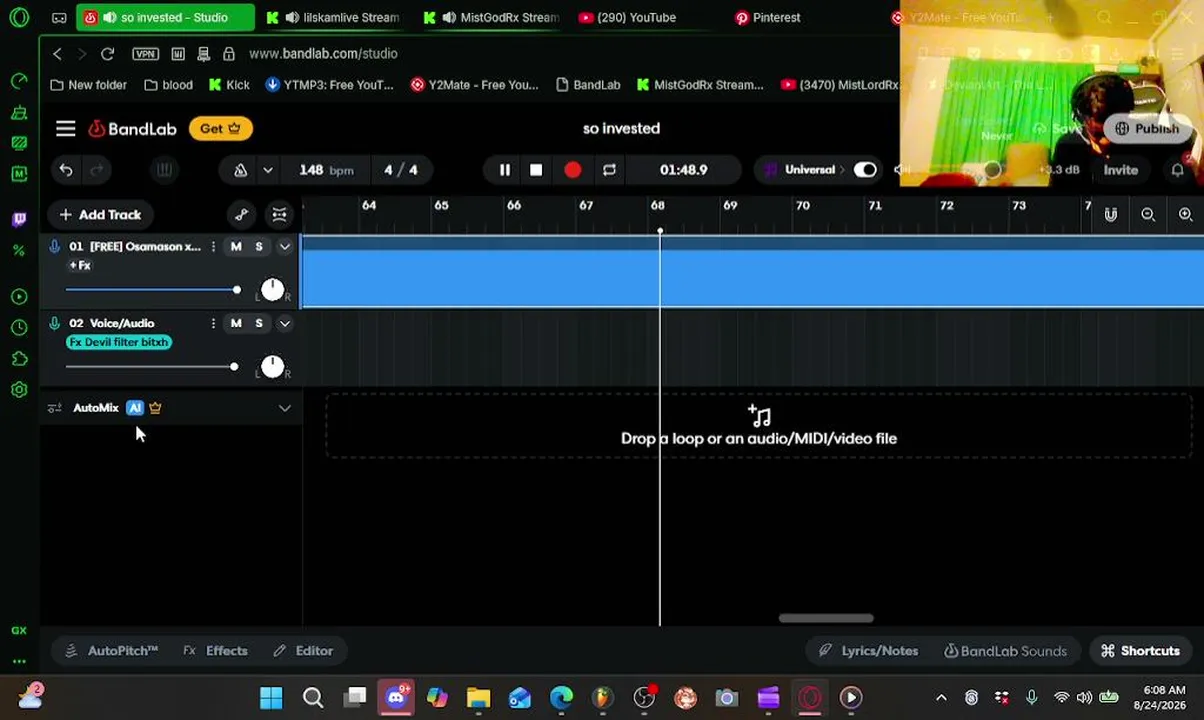The width and height of the screenshot is (1204, 720).
Task: Click track 01 pan knob
Action: point(272,290)
